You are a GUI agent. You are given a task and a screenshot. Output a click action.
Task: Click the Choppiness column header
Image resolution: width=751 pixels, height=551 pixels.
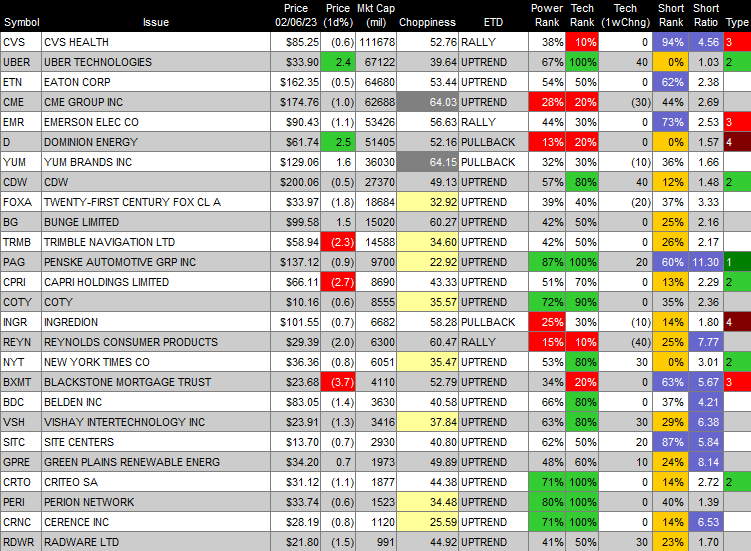pos(427,22)
